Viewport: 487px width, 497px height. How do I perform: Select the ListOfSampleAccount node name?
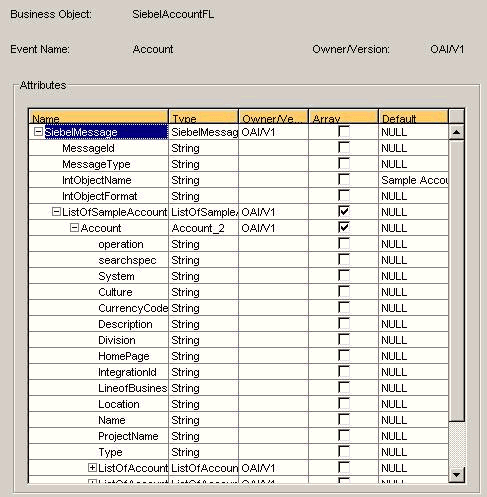point(114,212)
